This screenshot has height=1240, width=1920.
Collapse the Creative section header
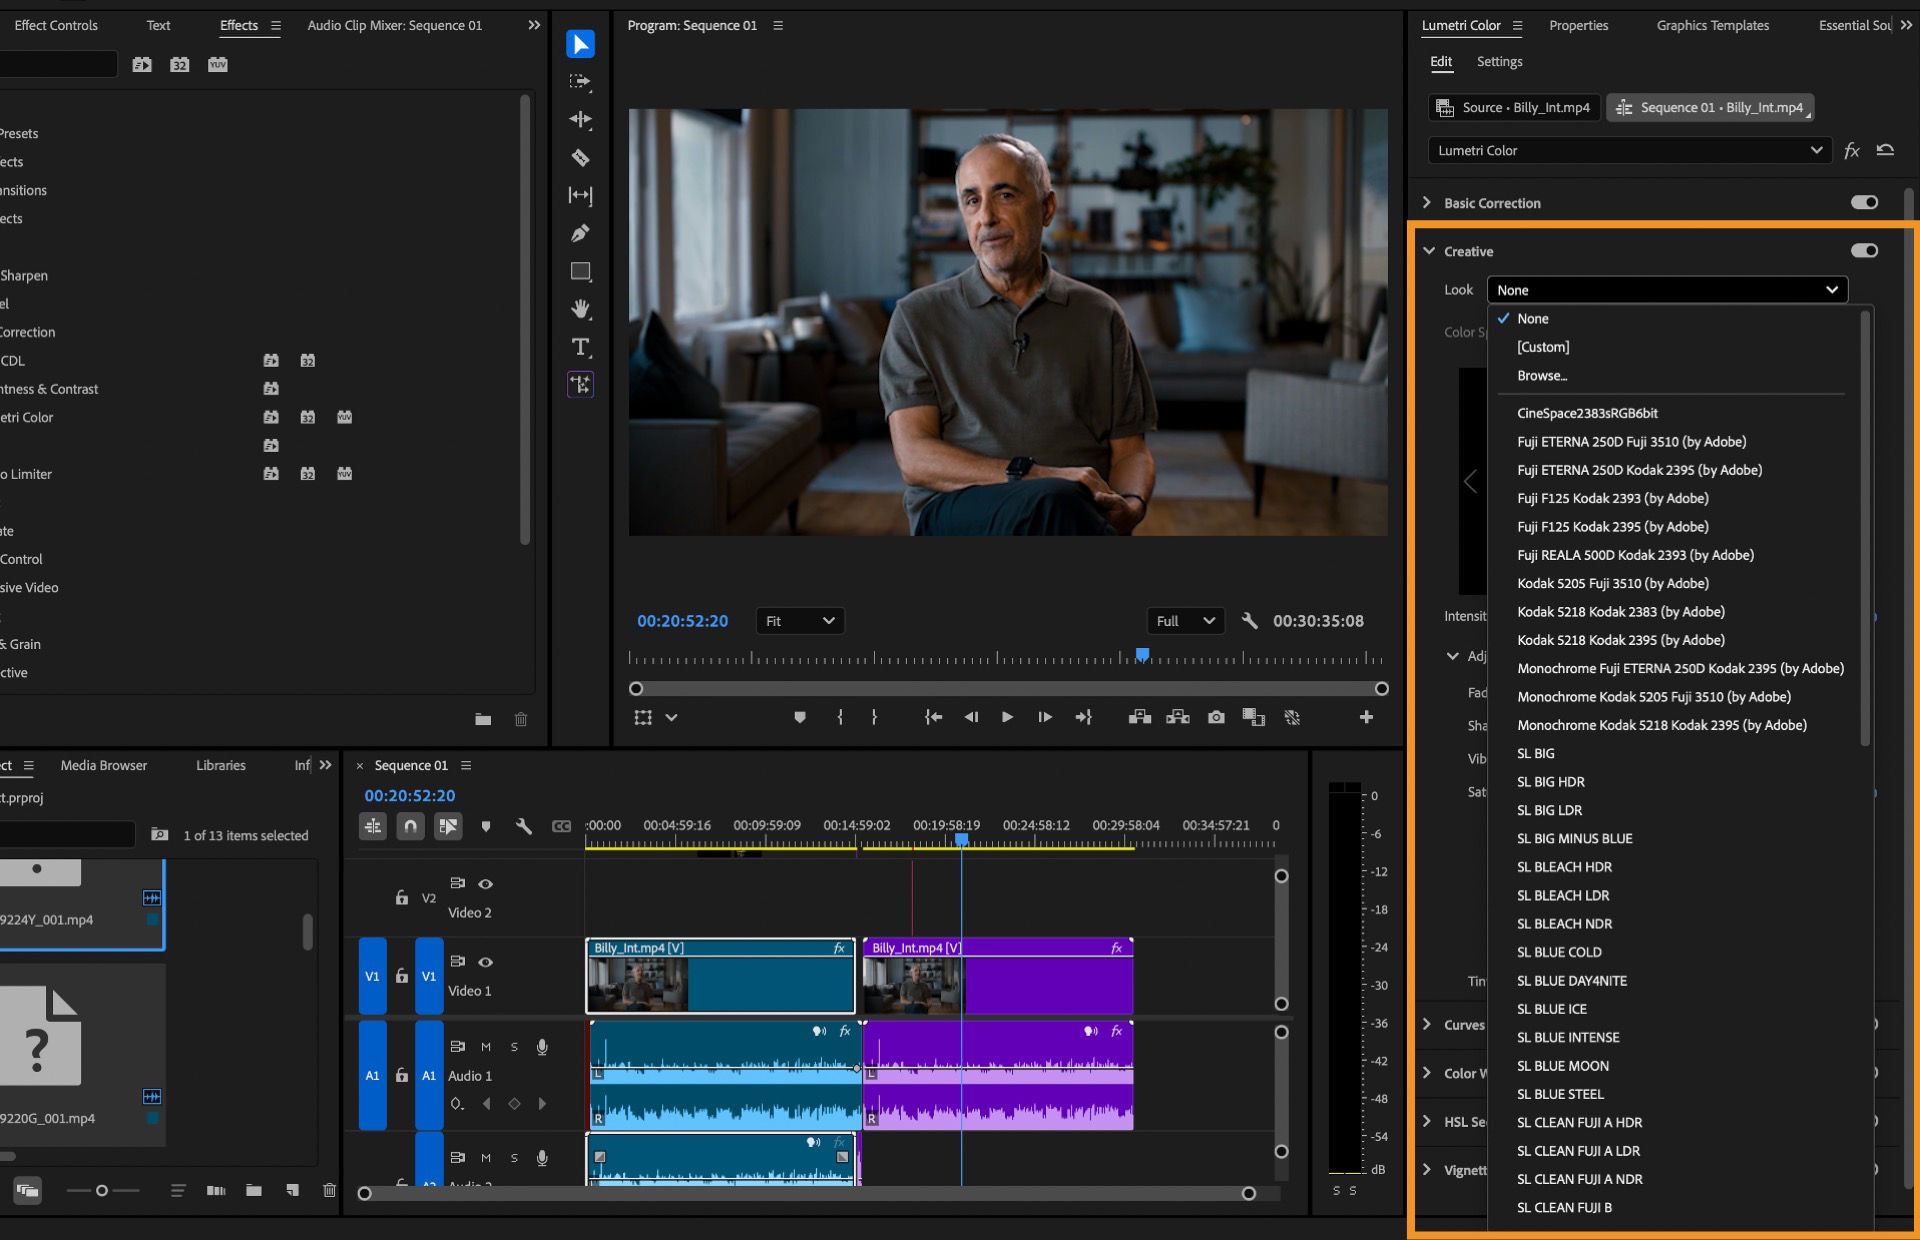click(1427, 251)
